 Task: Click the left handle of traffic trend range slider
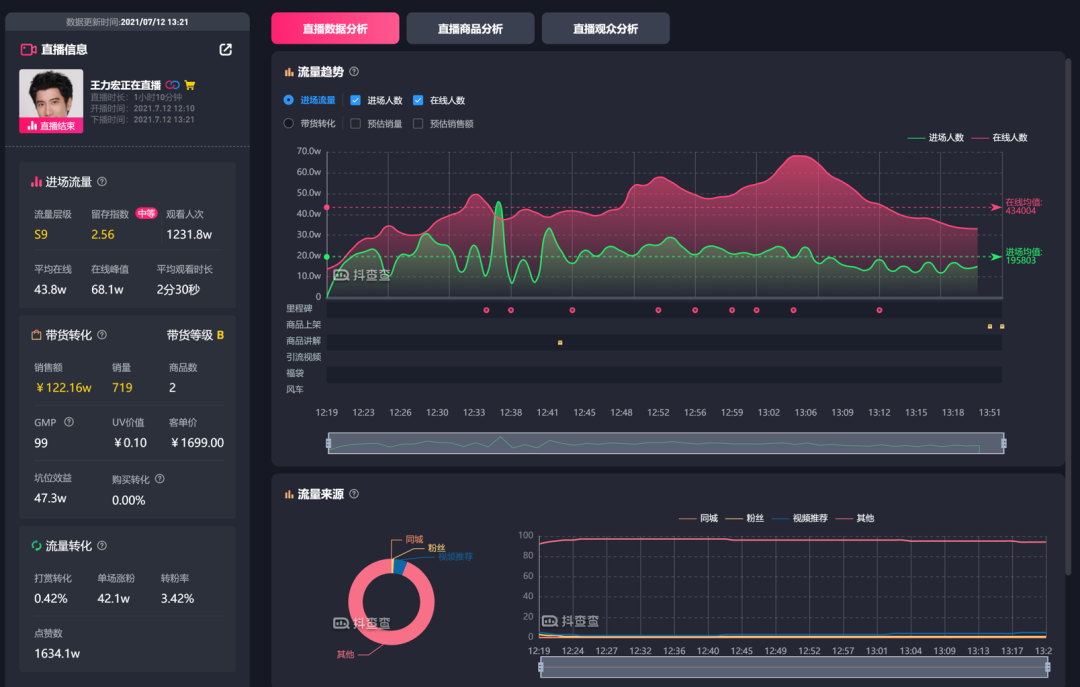tap(329, 443)
